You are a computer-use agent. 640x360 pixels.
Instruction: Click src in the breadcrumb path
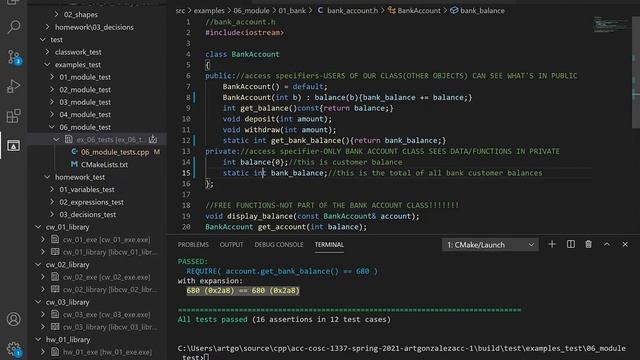pyautogui.click(x=180, y=11)
